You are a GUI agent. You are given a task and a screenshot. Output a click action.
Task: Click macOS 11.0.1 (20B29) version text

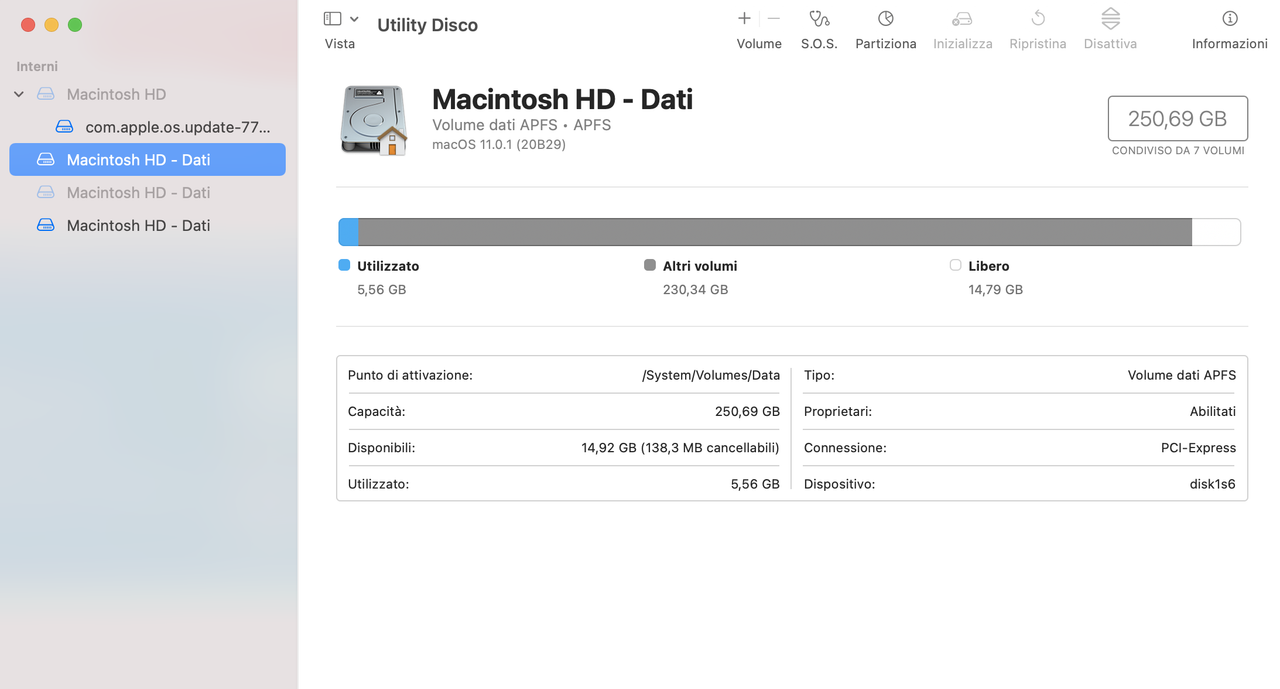pyautogui.click(x=499, y=144)
